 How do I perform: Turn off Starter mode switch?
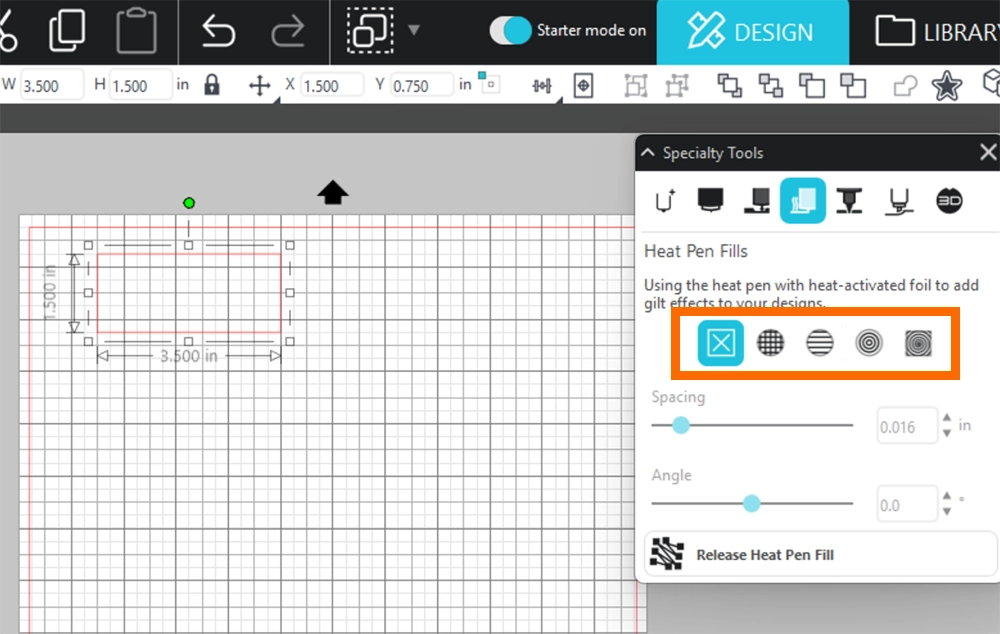(x=510, y=30)
